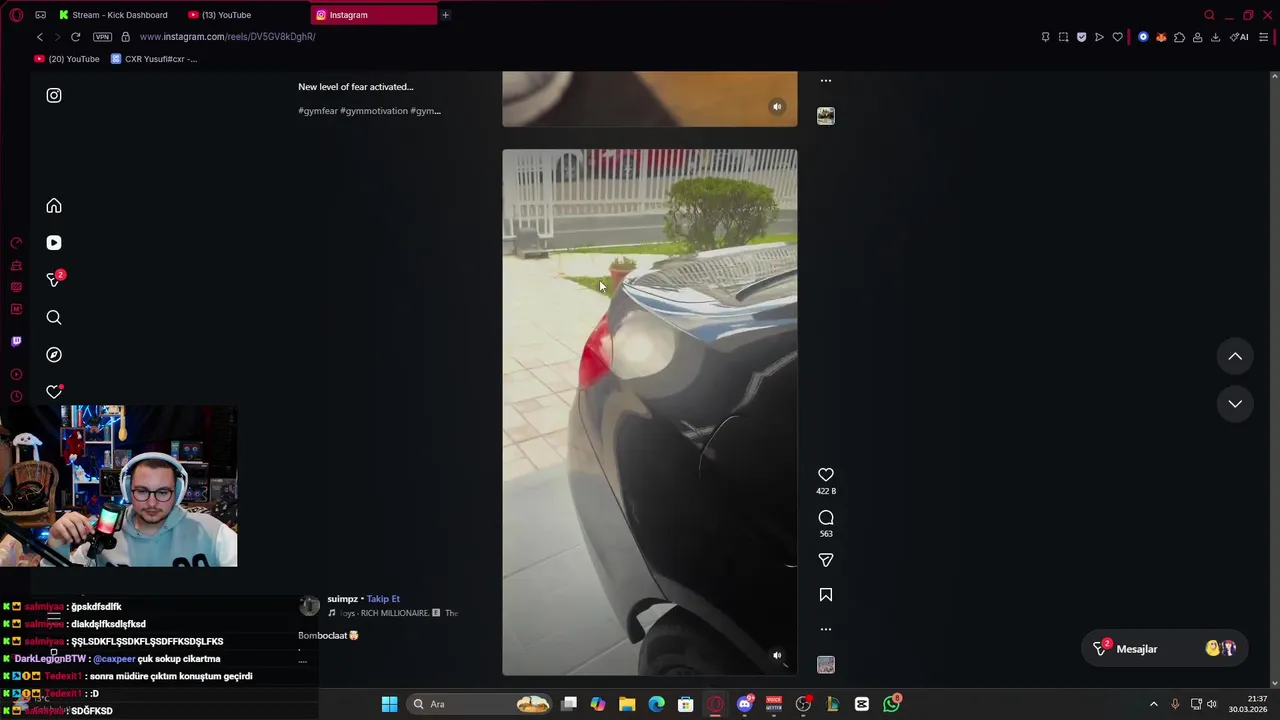1280x720 pixels.
Task: Open Discord from the taskbar
Action: click(745, 704)
